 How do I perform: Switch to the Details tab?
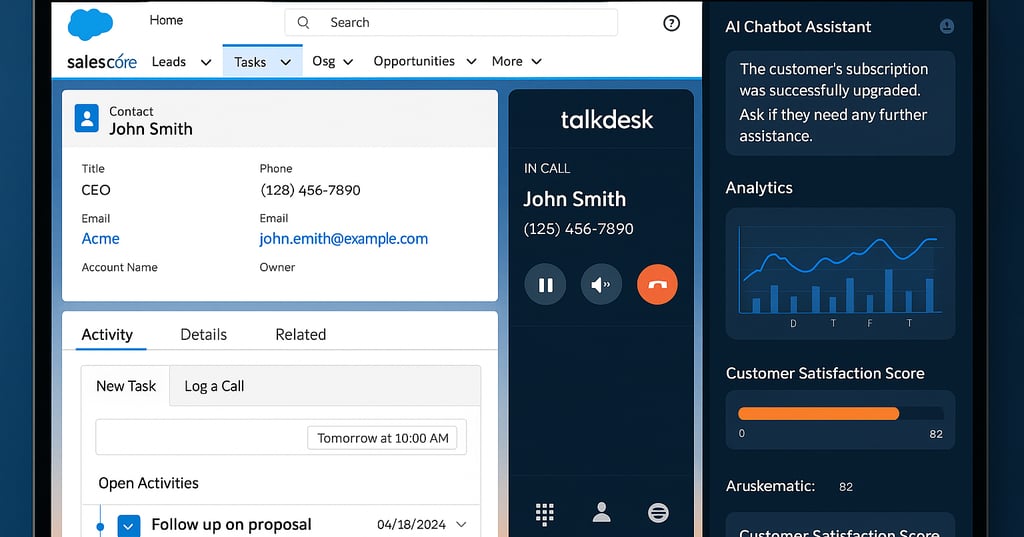tap(203, 334)
